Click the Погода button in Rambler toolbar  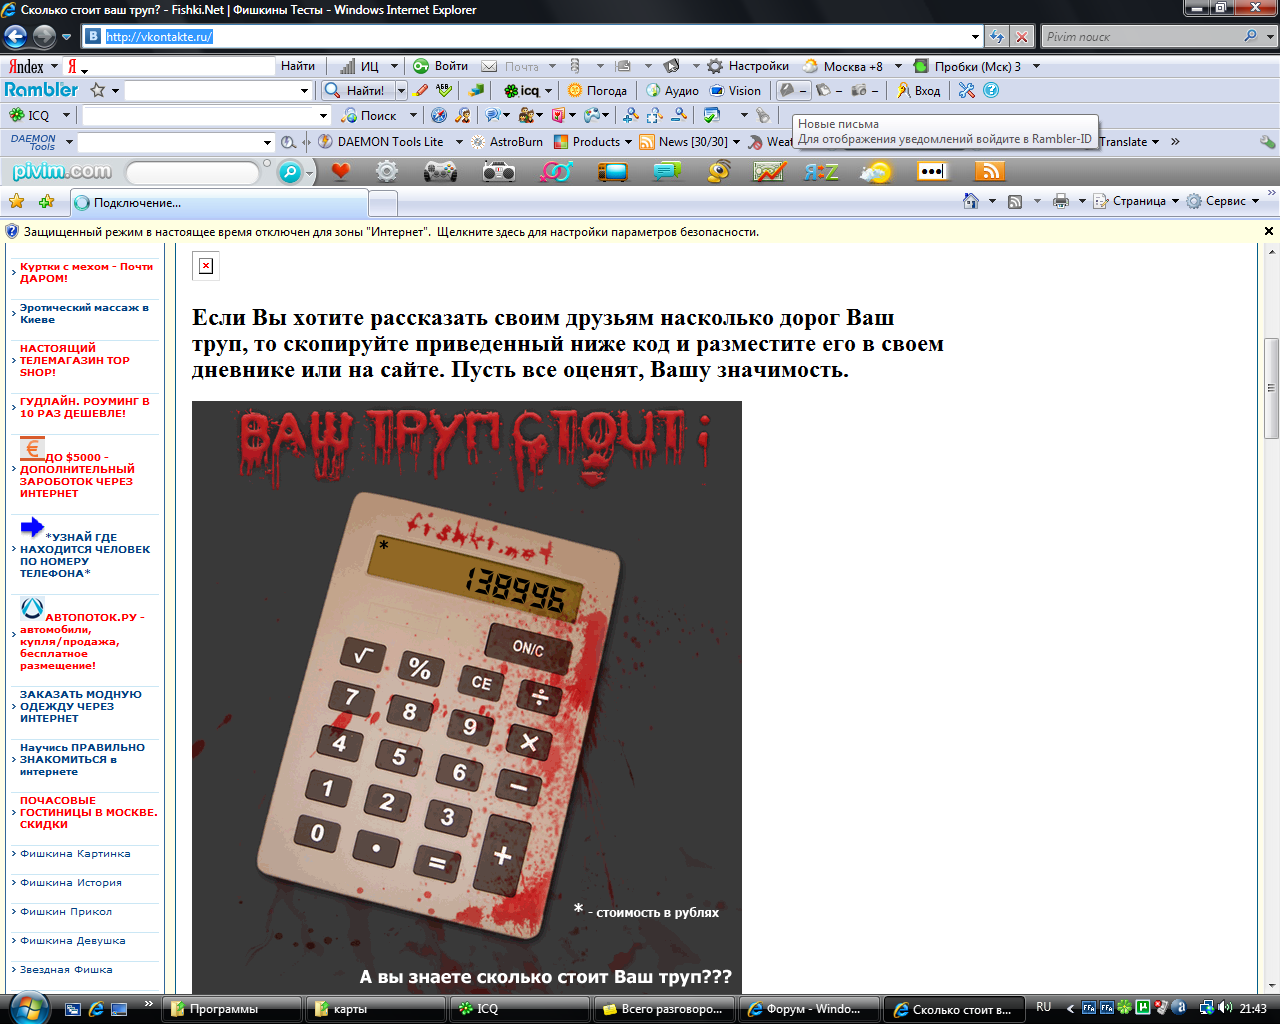pyautogui.click(x=597, y=91)
